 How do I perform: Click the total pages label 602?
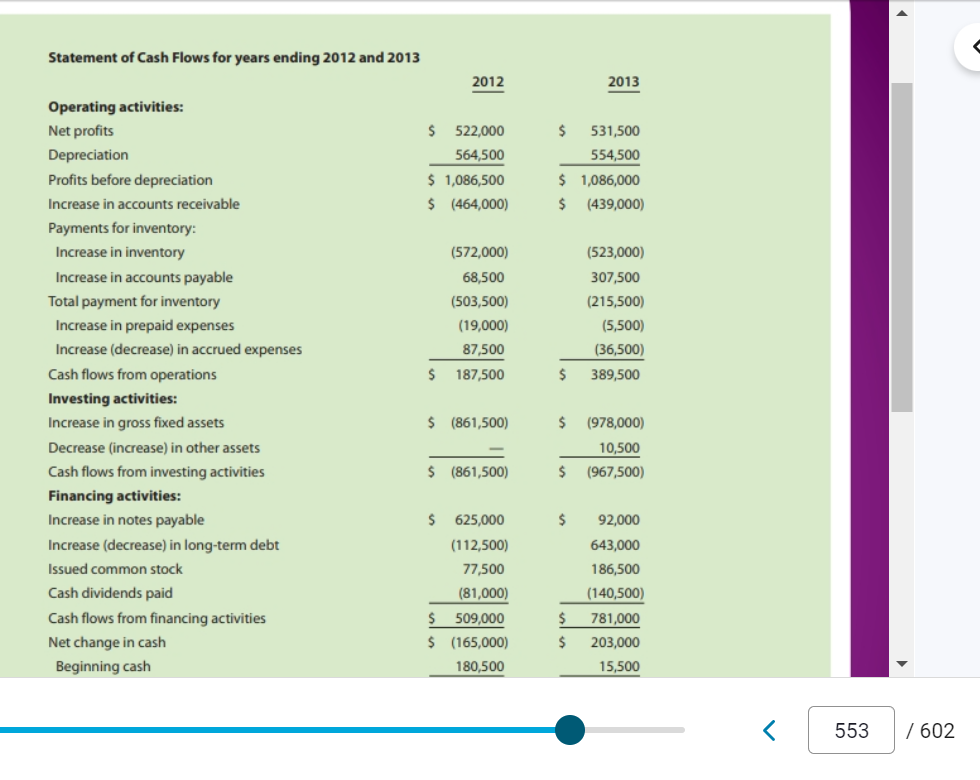pos(932,730)
